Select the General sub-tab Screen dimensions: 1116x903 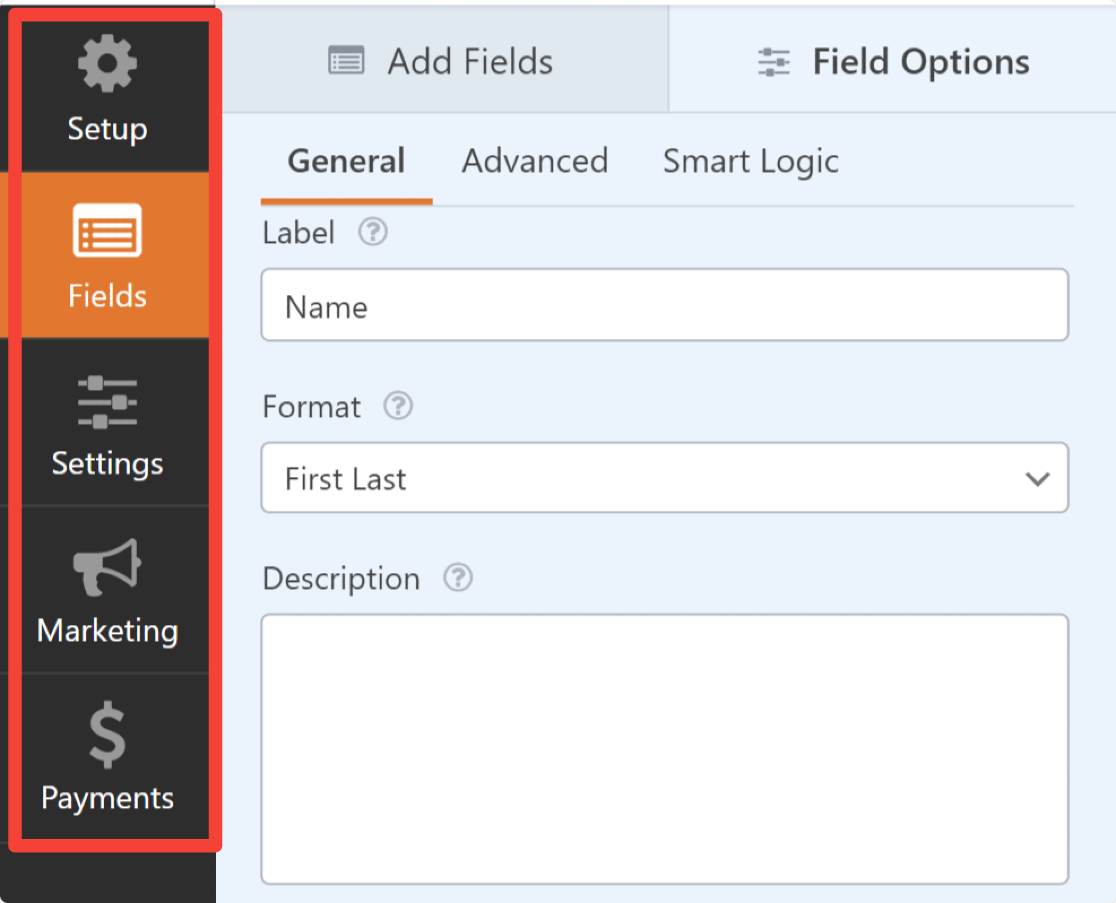pyautogui.click(x=347, y=162)
